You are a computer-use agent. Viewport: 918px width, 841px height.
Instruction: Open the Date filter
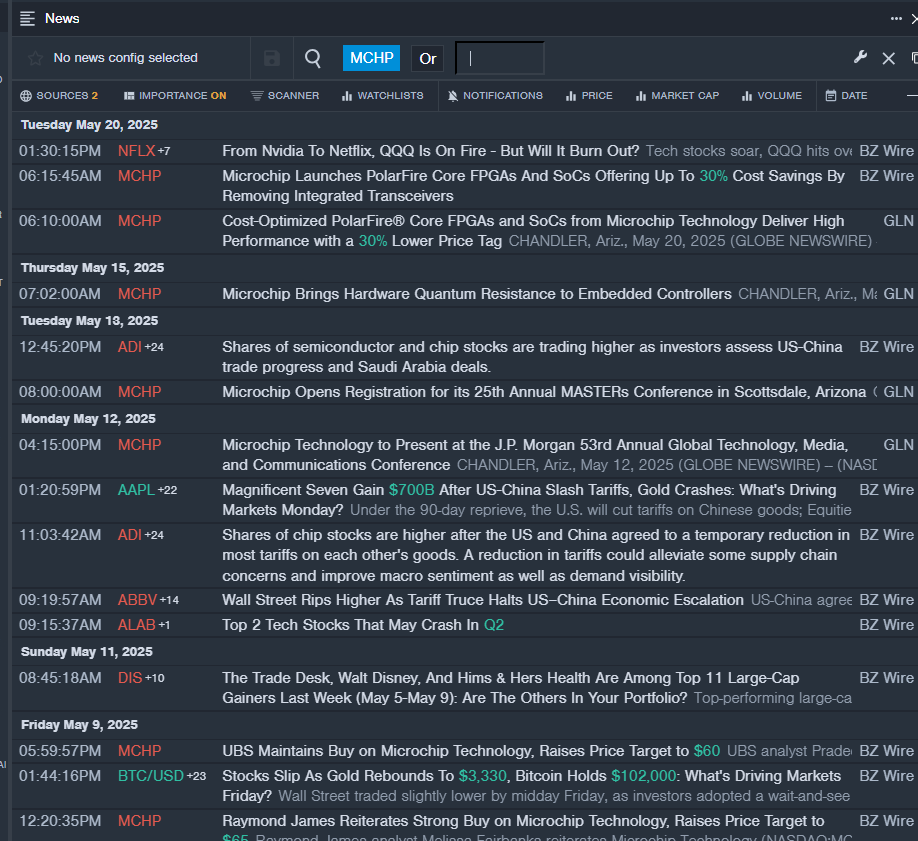click(847, 95)
